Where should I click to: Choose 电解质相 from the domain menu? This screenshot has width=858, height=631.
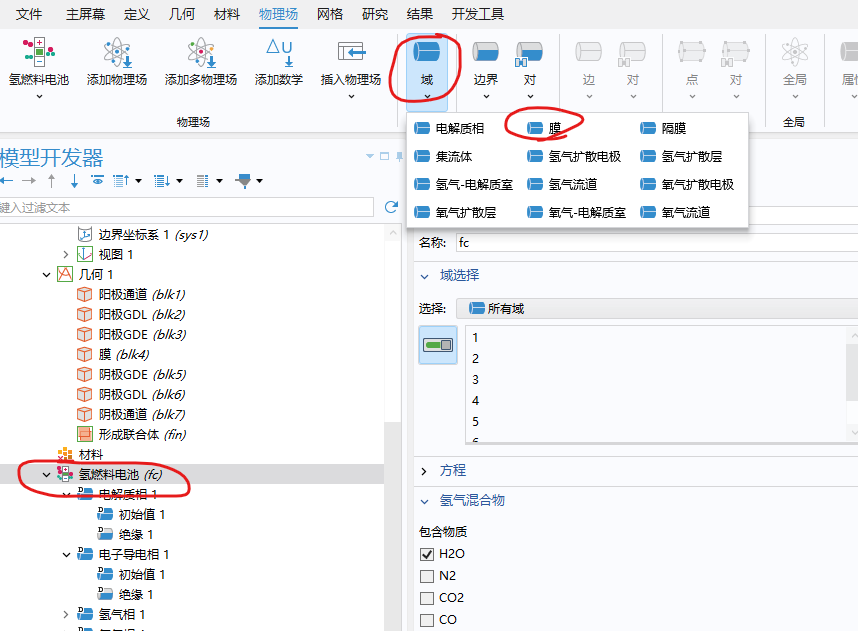(449, 129)
